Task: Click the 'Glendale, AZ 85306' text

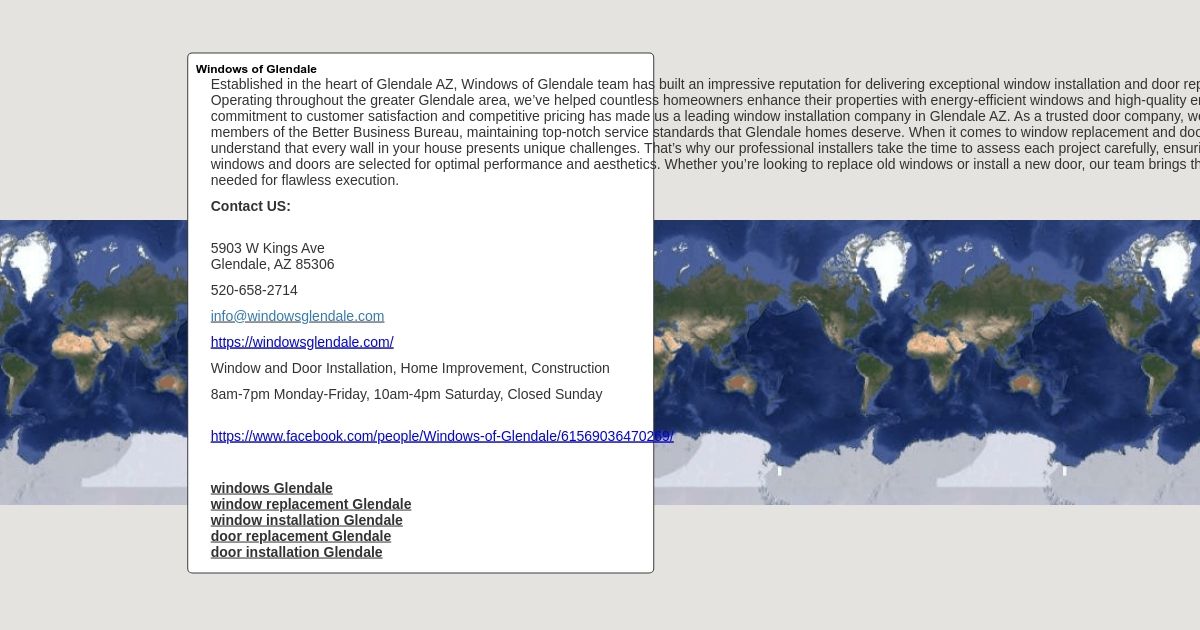Action: point(272,264)
